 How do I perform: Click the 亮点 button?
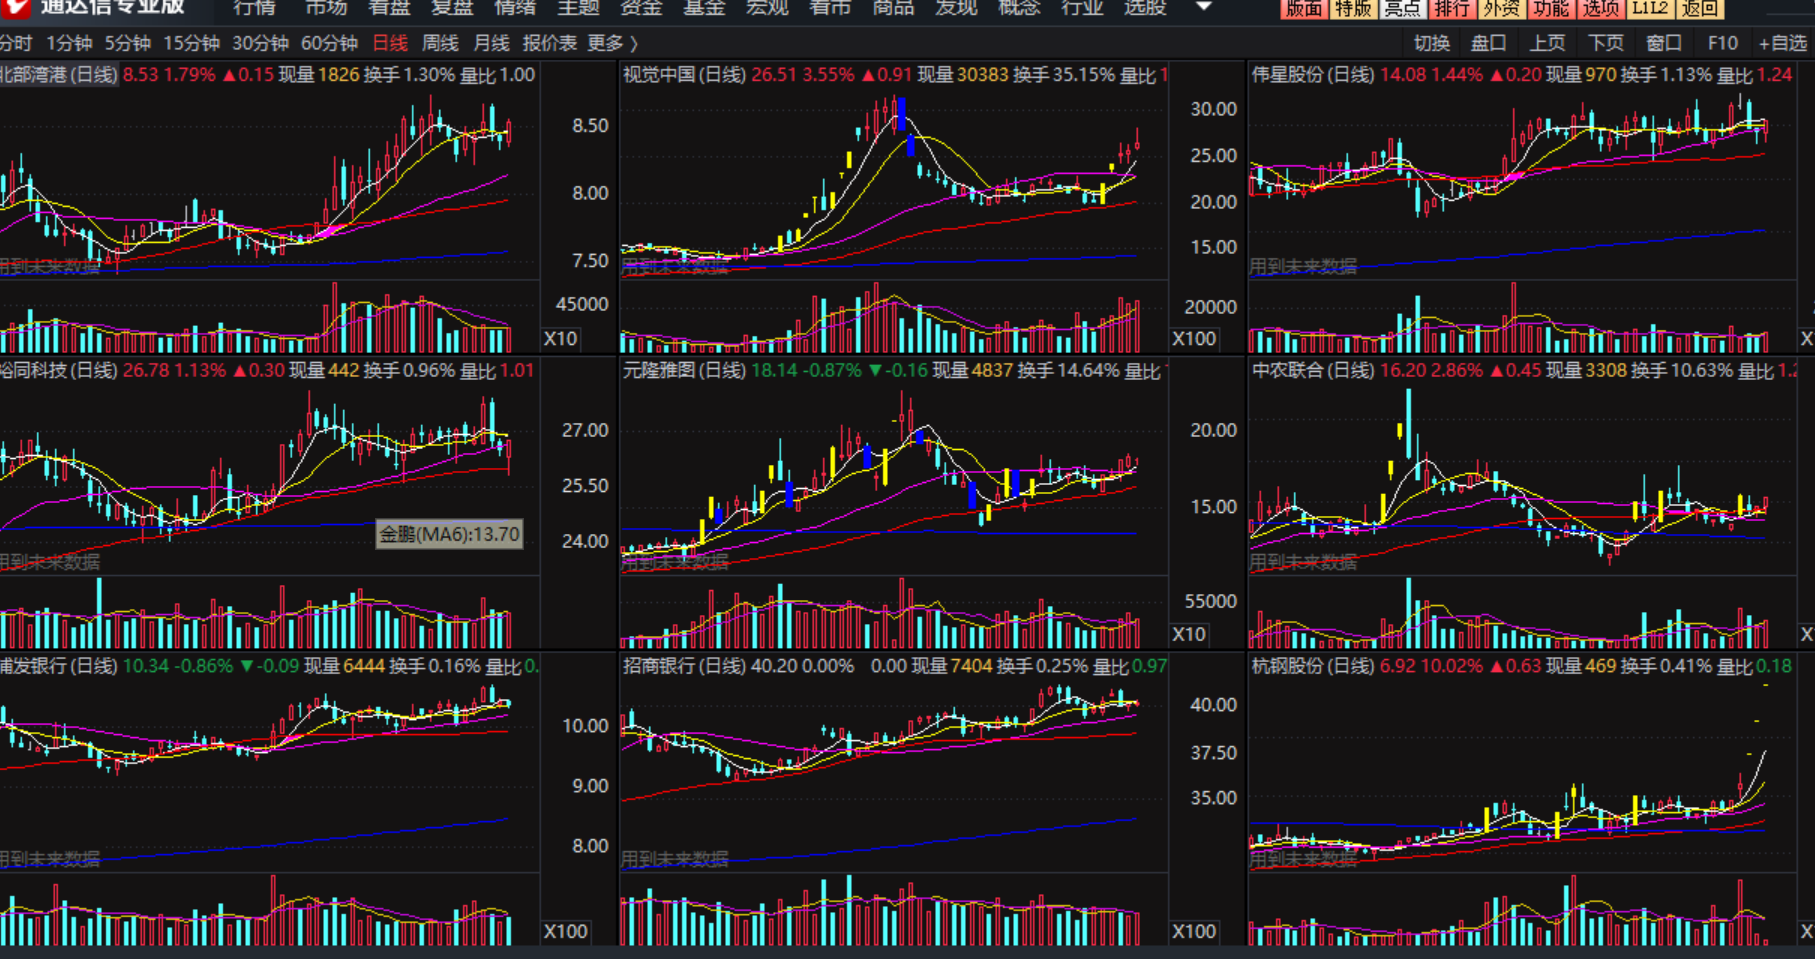tap(1402, 8)
